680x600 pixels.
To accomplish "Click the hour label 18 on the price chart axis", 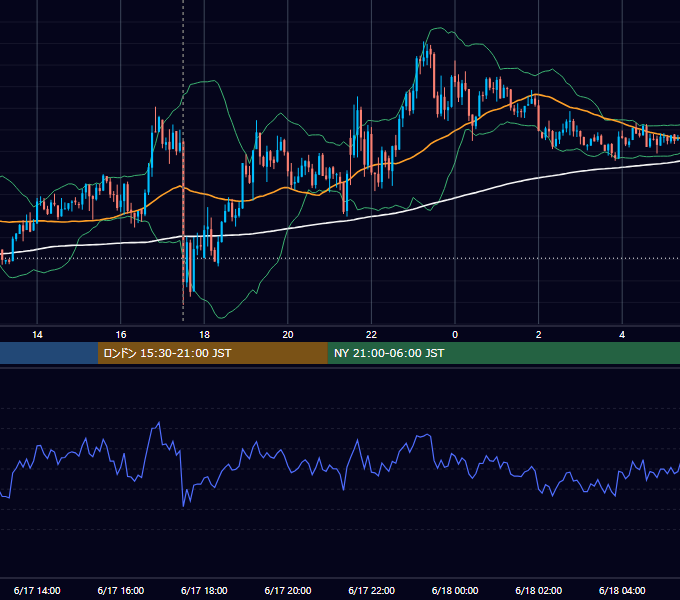I will [204, 335].
